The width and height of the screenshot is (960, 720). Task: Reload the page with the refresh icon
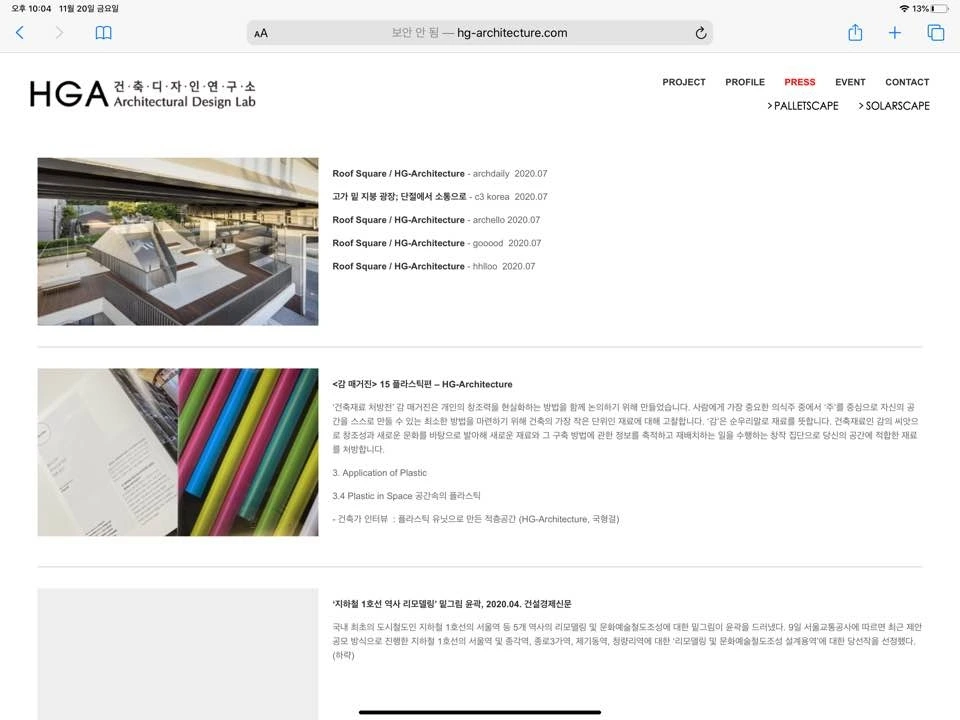[x=701, y=33]
